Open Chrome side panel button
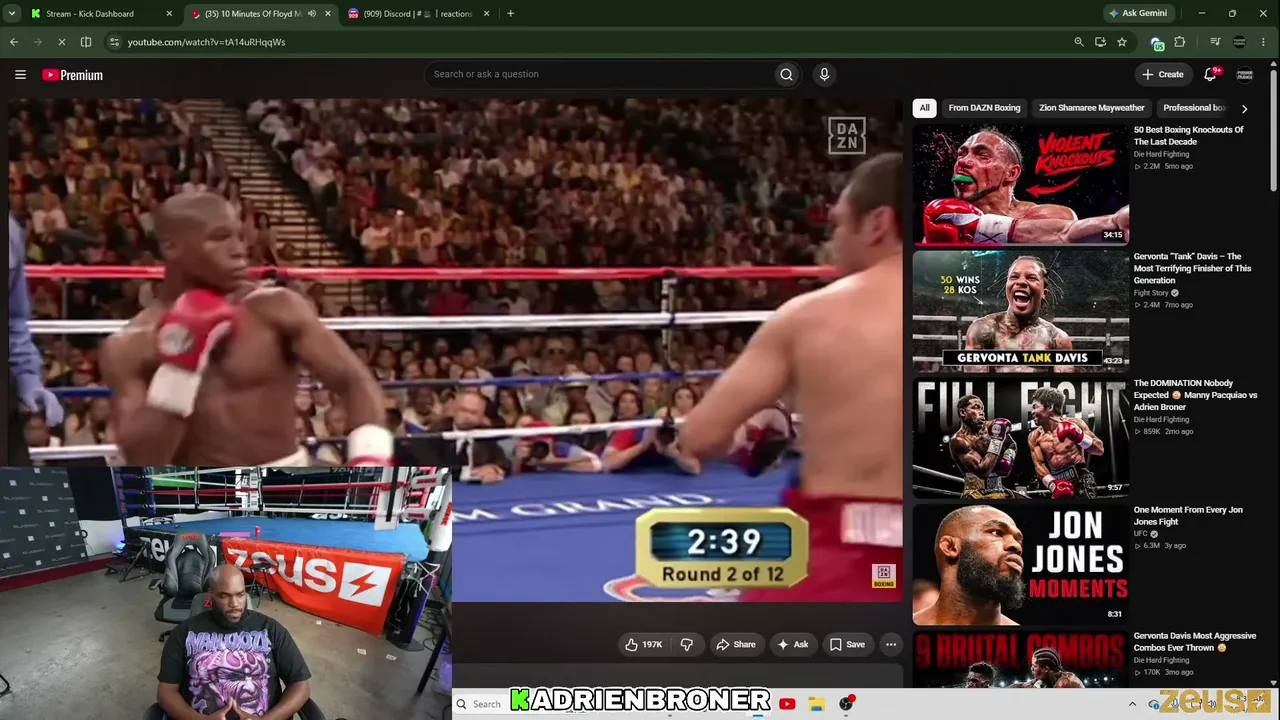This screenshot has height=720, width=1280. (86, 42)
